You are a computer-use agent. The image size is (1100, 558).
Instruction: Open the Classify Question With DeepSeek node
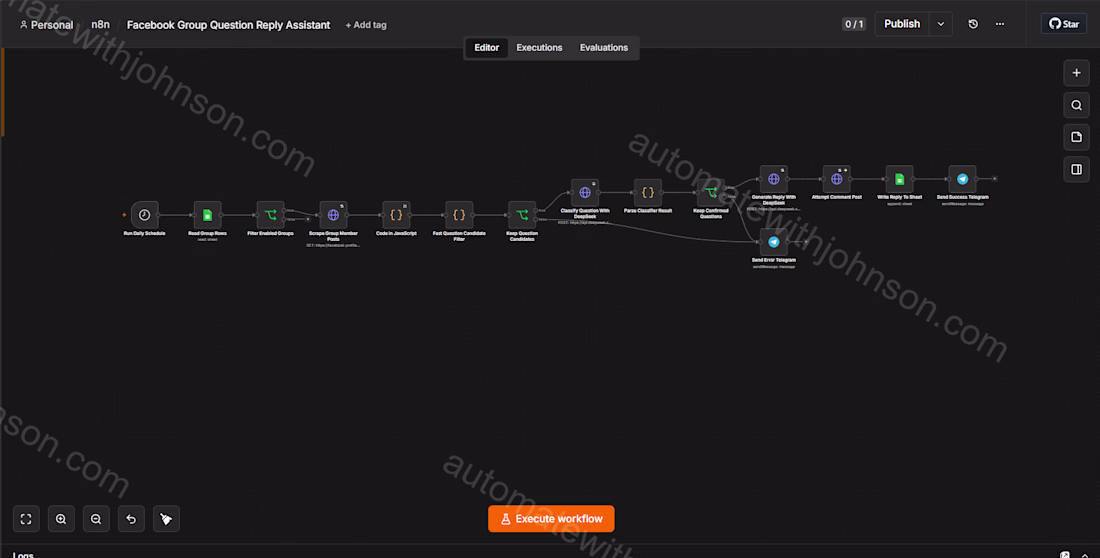point(585,192)
